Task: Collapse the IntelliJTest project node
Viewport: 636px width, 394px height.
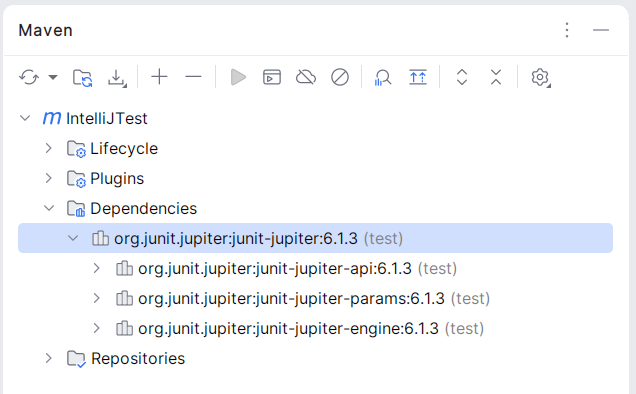Action: click(x=25, y=118)
